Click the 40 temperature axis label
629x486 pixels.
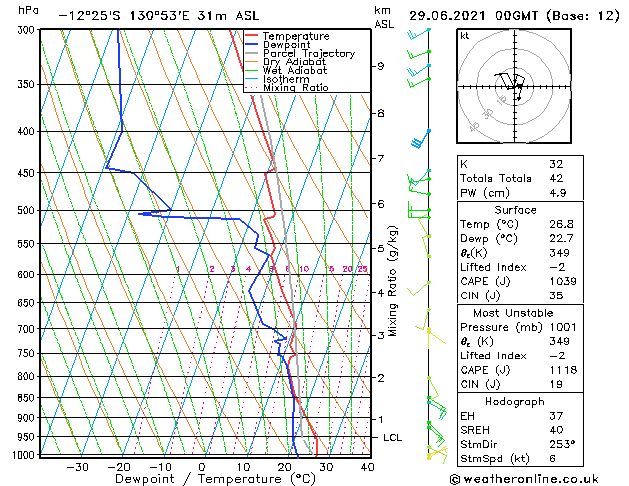[x=367, y=467]
